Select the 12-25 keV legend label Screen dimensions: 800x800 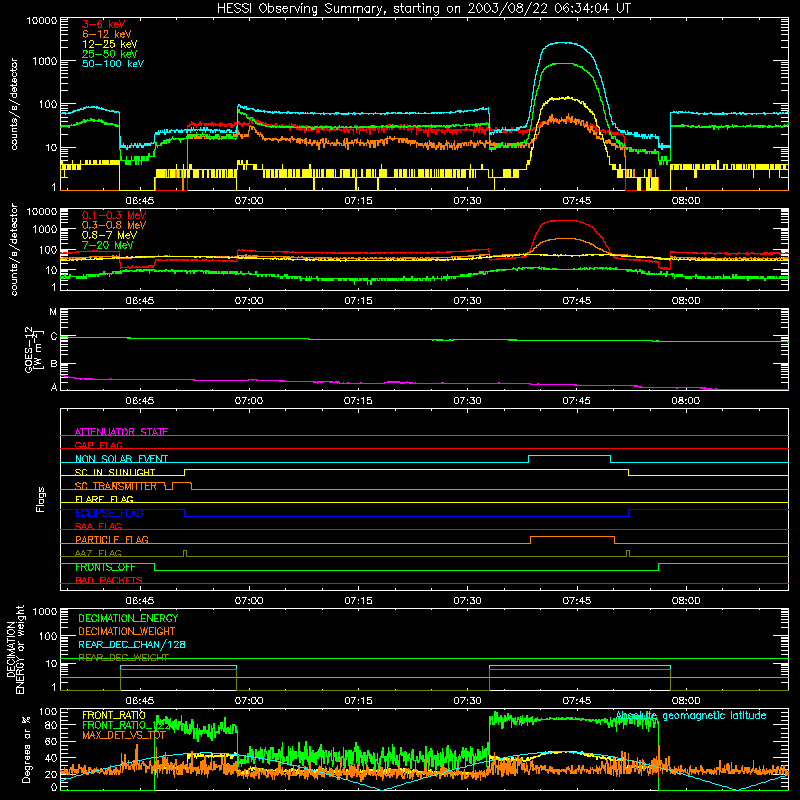pyautogui.click(x=110, y=44)
